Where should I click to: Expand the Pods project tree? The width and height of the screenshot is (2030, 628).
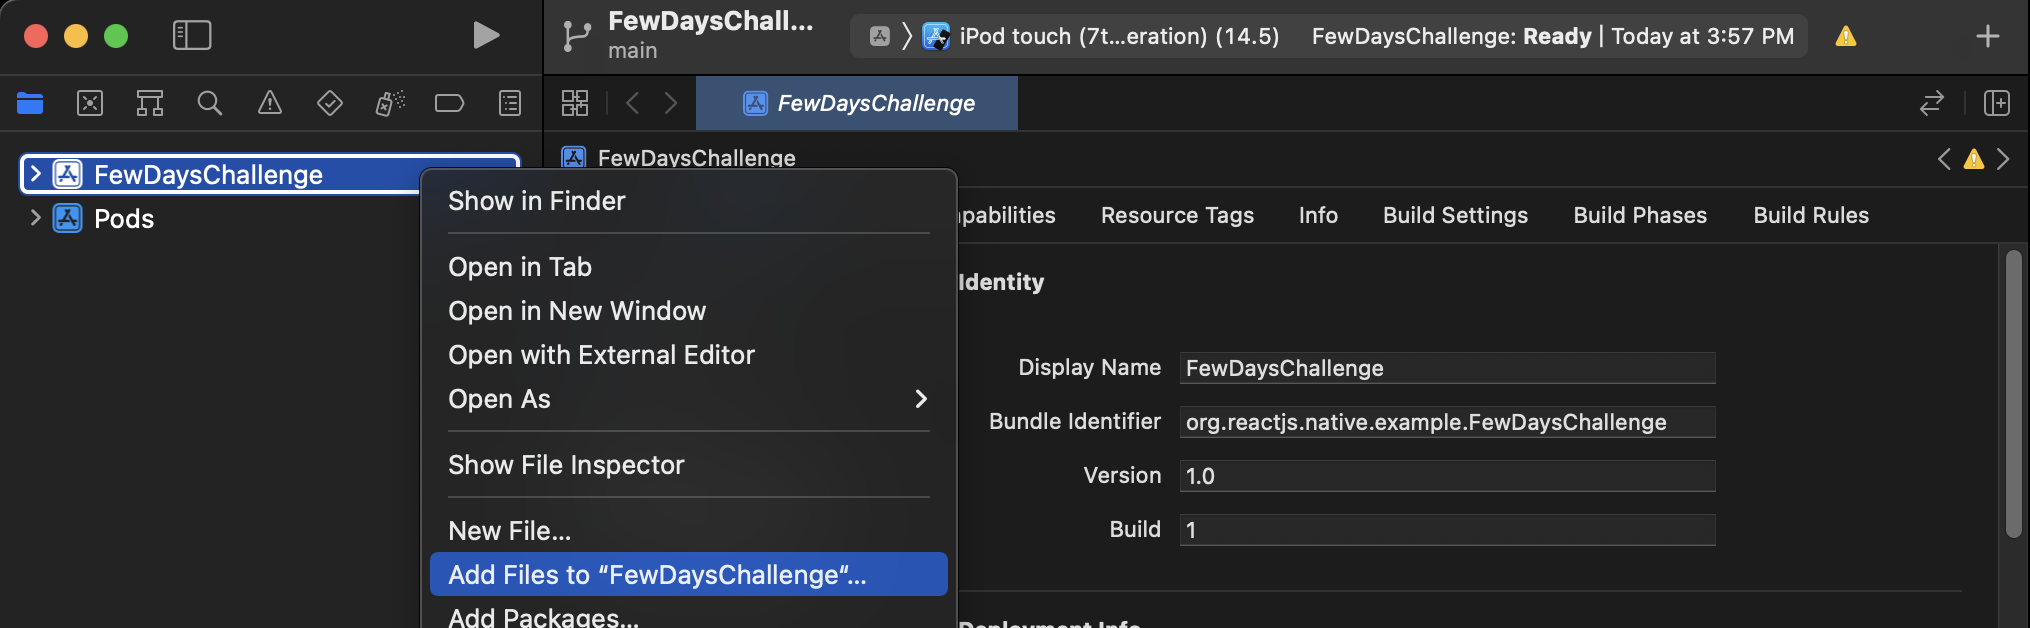pos(36,218)
